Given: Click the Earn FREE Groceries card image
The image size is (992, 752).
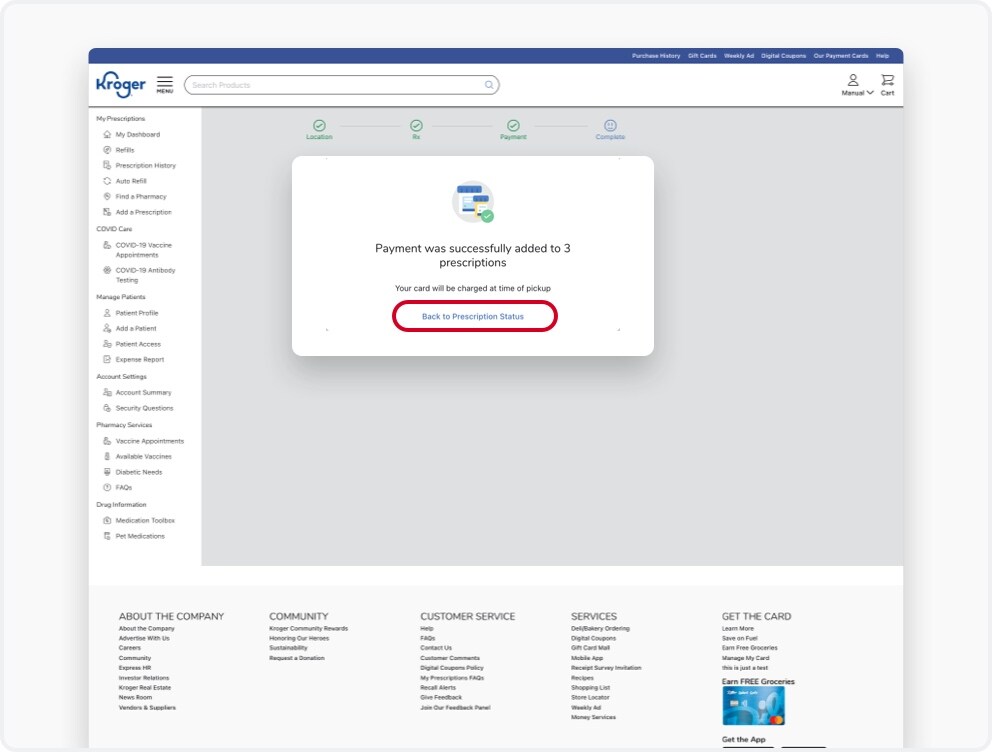Looking at the screenshot, I should click(753, 706).
